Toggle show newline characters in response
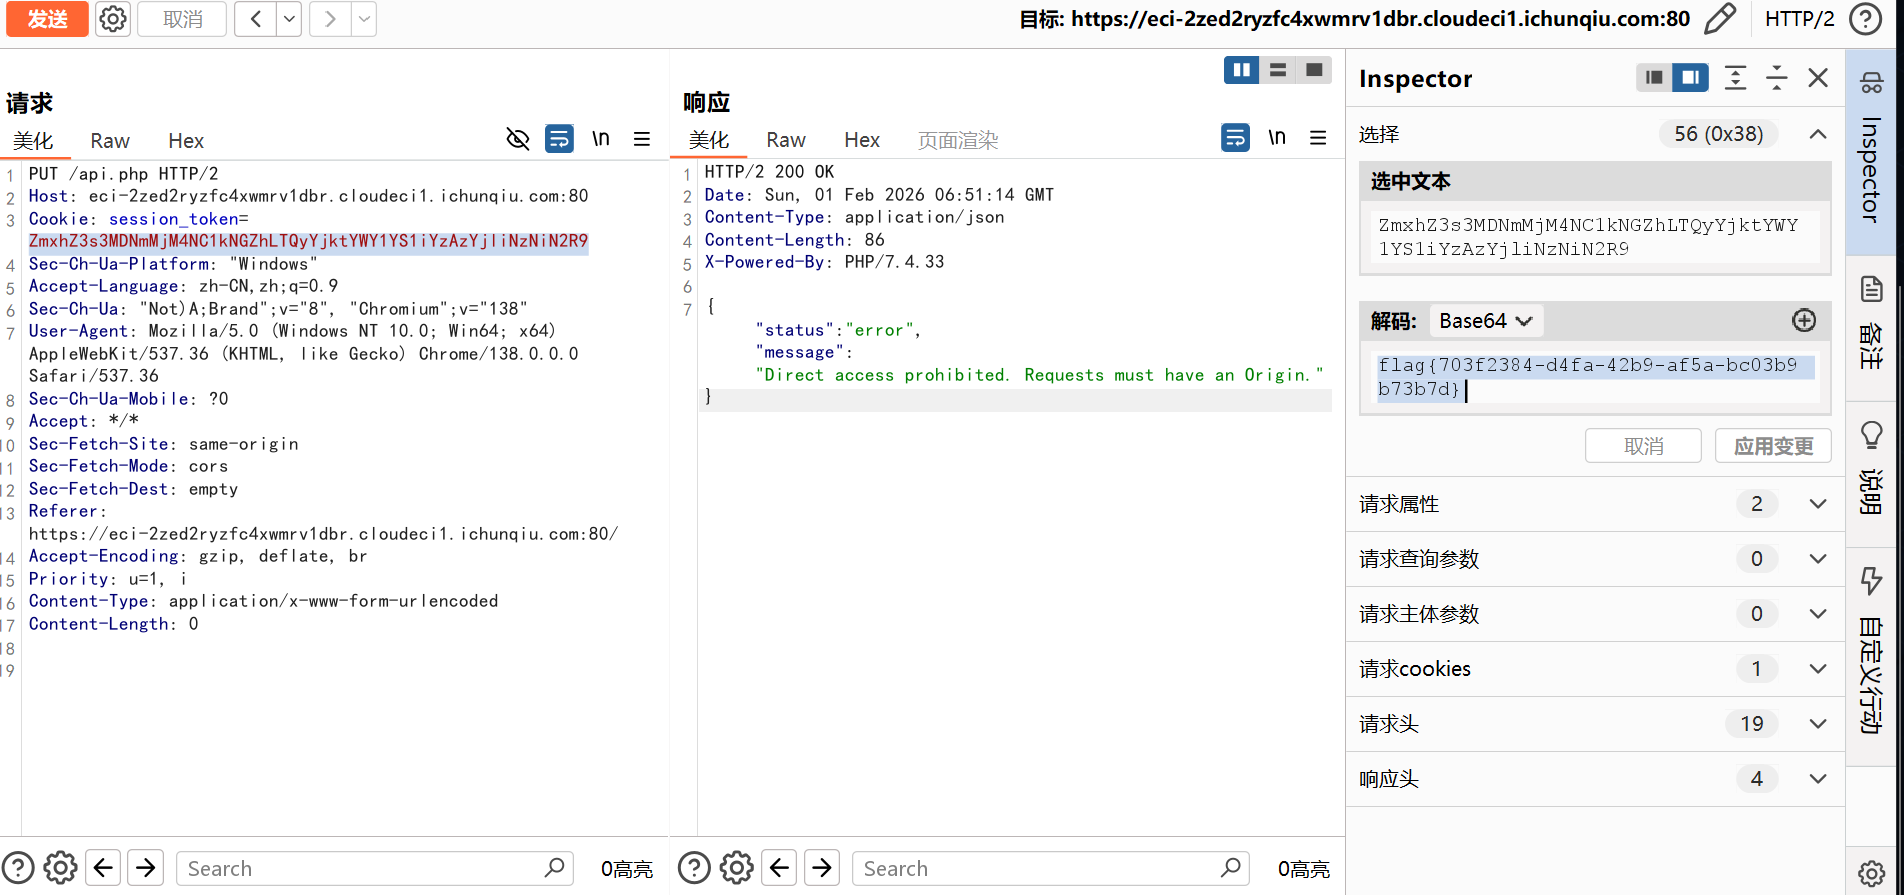Image resolution: width=1904 pixels, height=895 pixels. pyautogui.click(x=1277, y=138)
